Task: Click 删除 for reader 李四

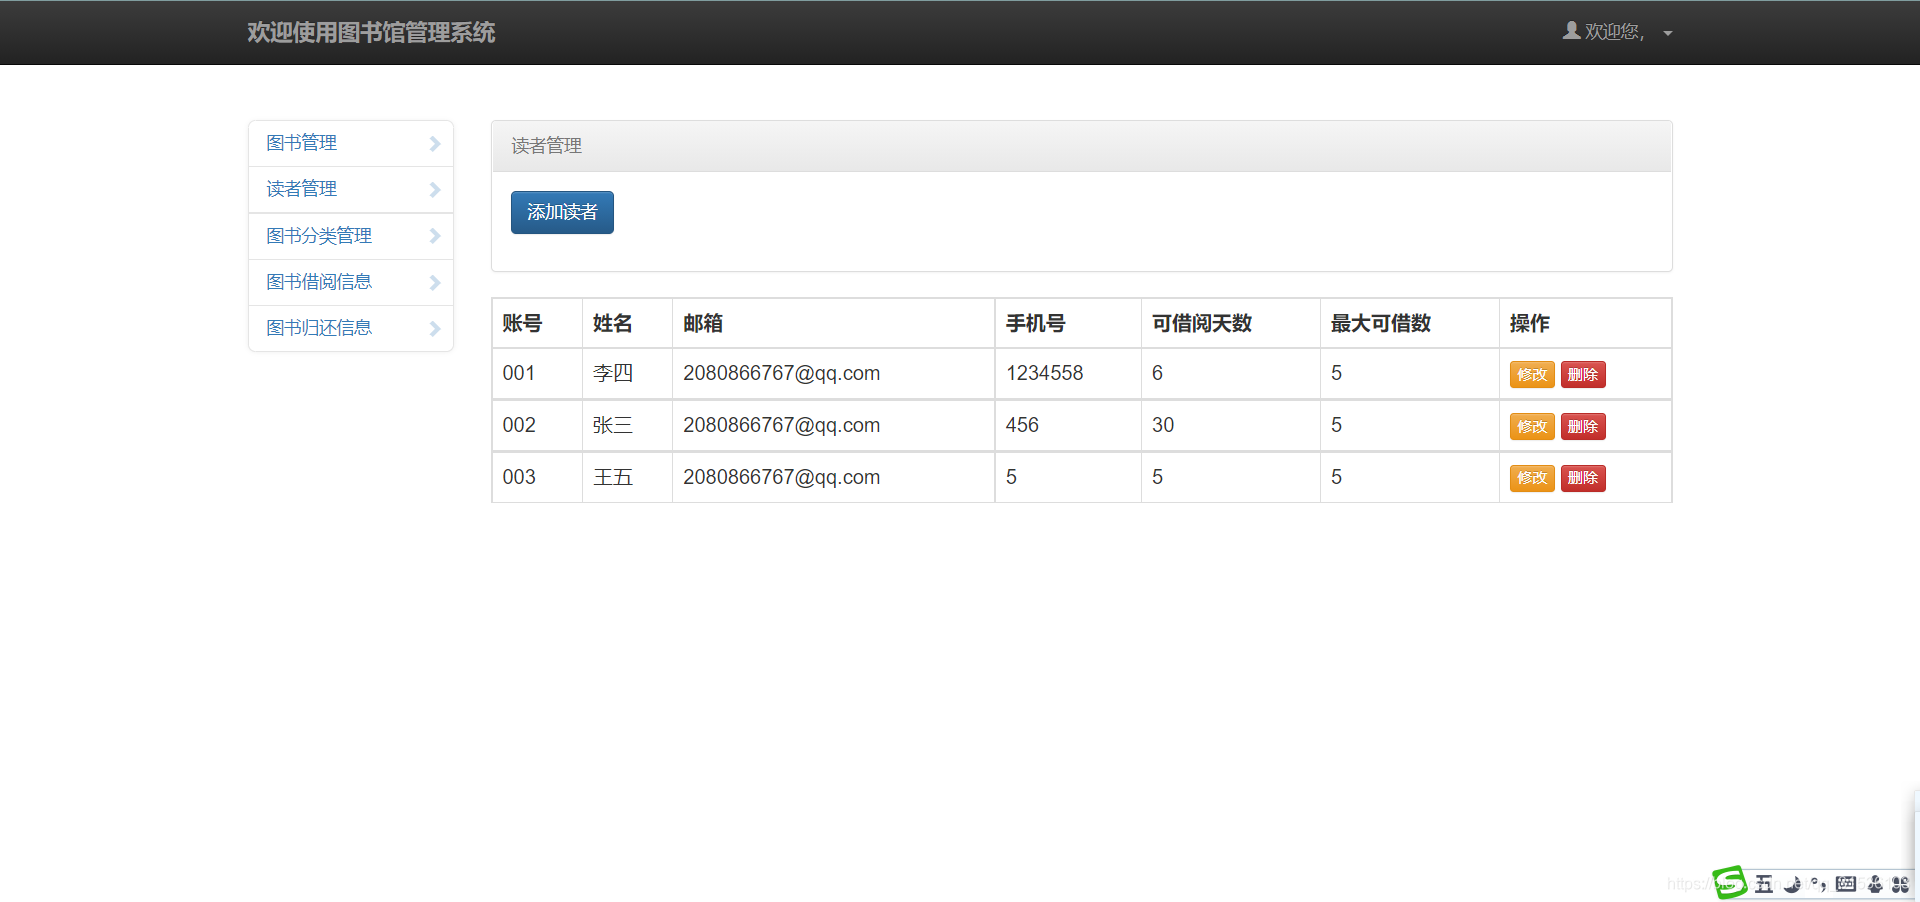Action: pyautogui.click(x=1583, y=374)
